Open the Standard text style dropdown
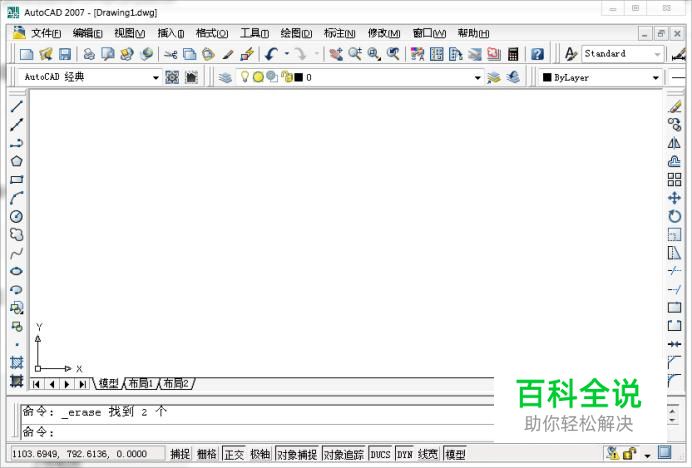 point(657,54)
